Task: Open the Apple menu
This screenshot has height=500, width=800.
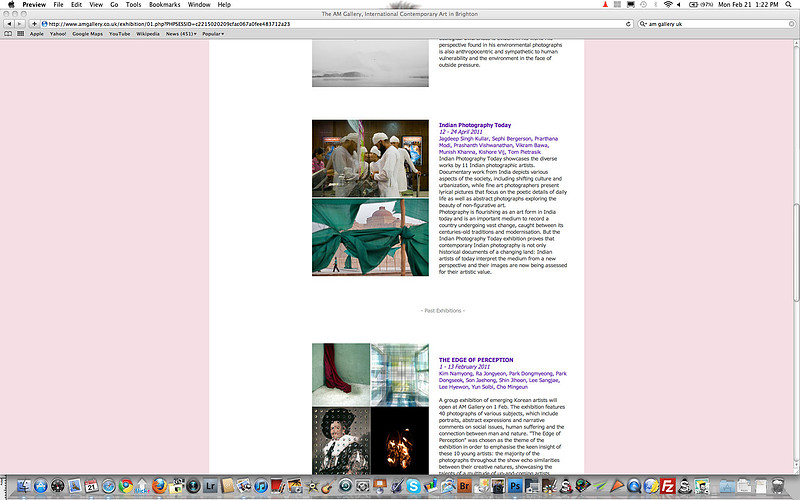Action: pos(11,4)
